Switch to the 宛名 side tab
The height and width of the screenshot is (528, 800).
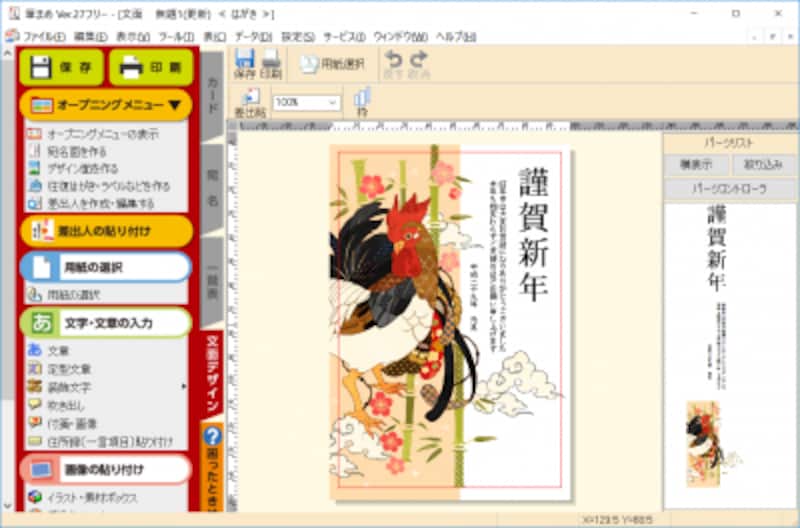click(212, 188)
